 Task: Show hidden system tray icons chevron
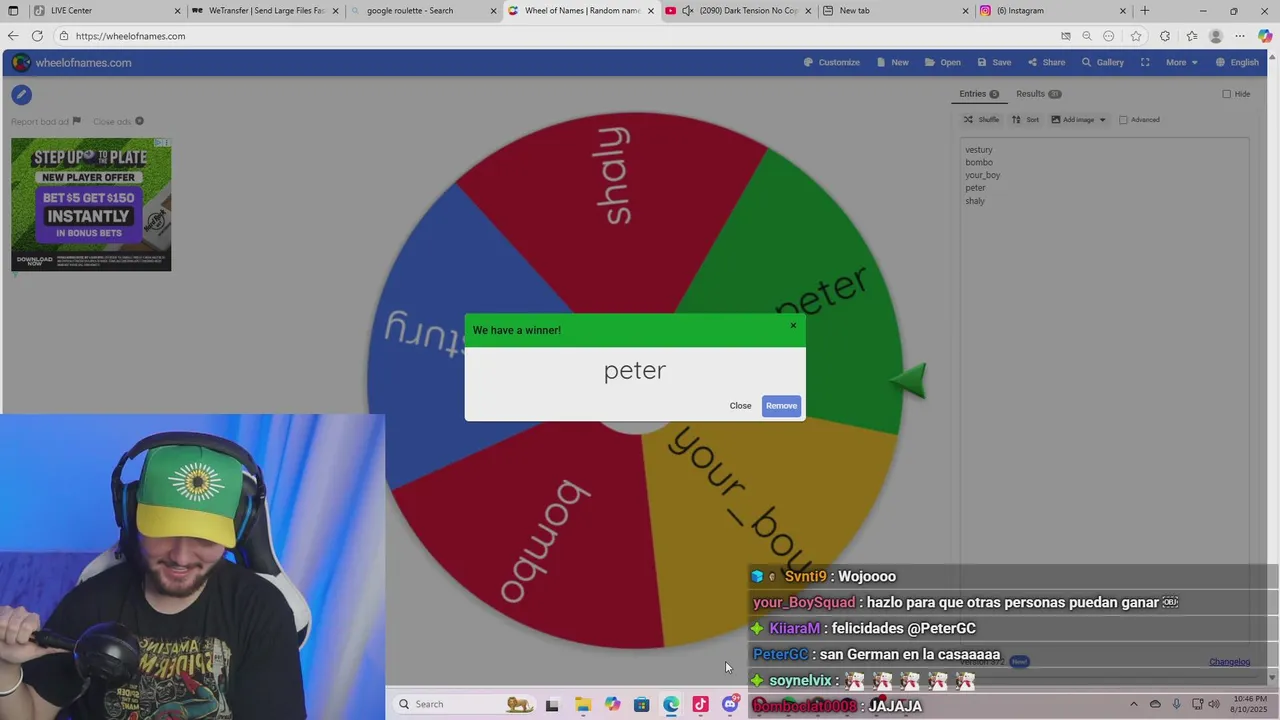tap(1133, 704)
